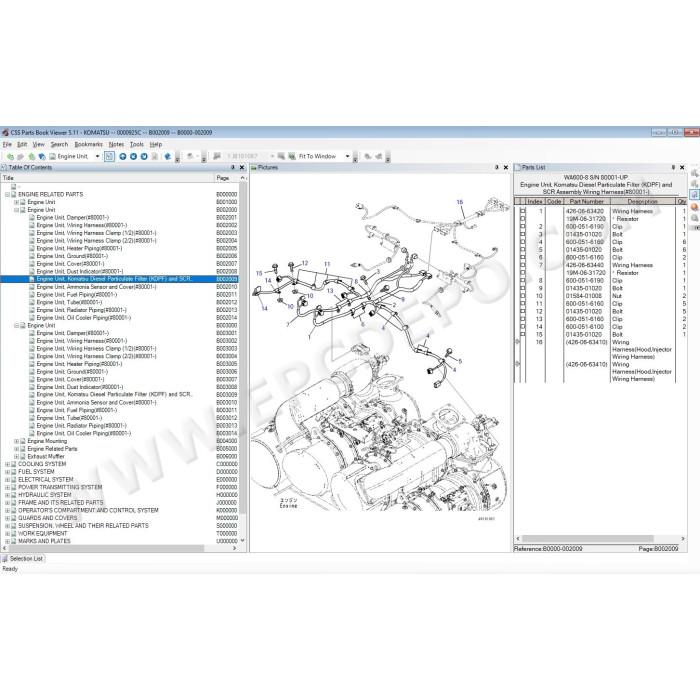Click the Title column header in contents
The width and height of the screenshot is (700, 700).
pos(107,178)
